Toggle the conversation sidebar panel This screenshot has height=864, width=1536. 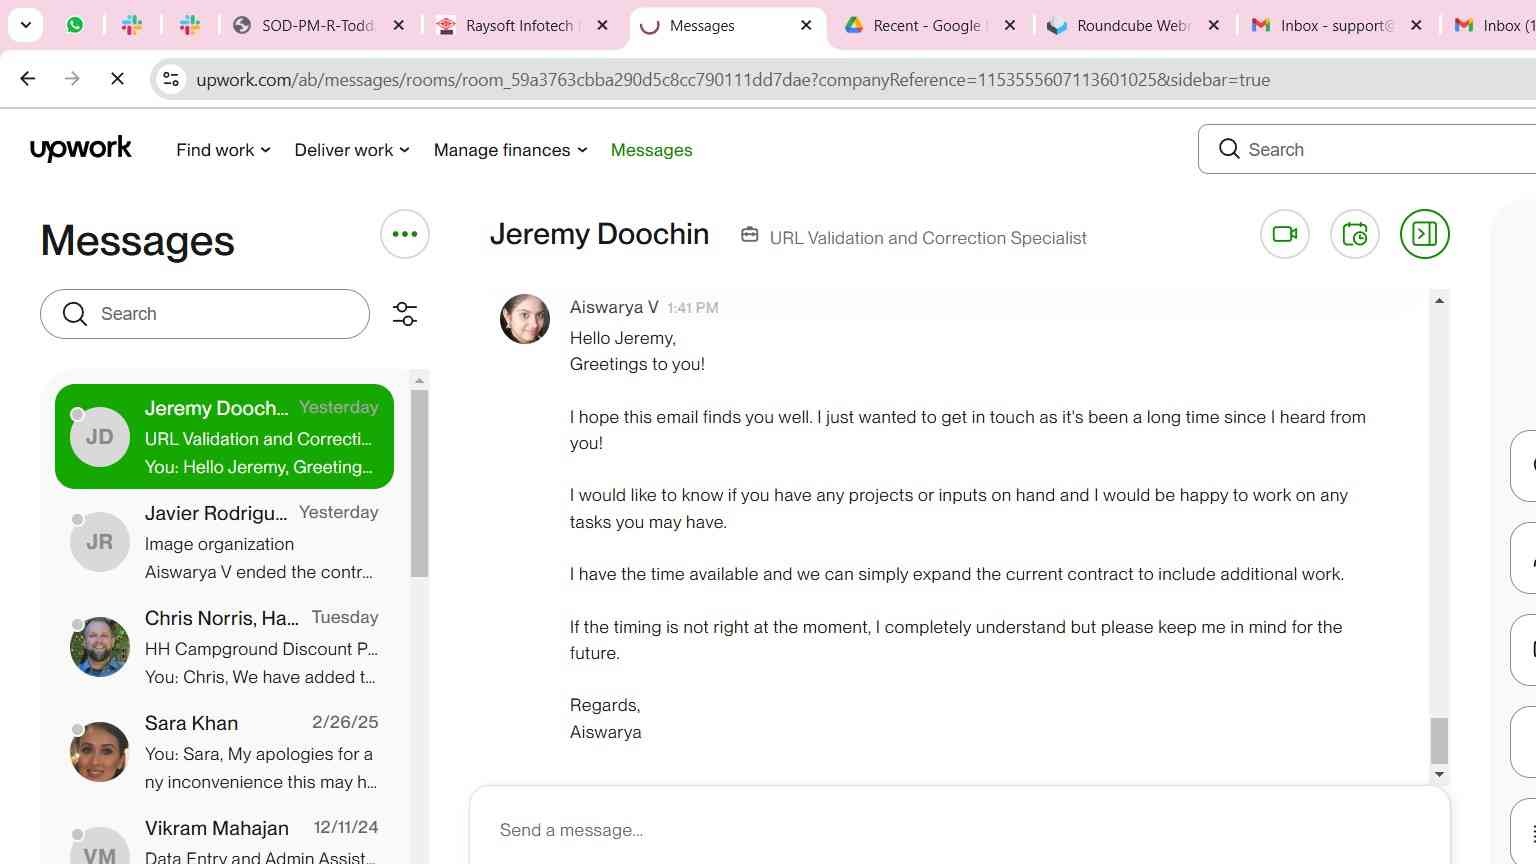coord(1425,234)
